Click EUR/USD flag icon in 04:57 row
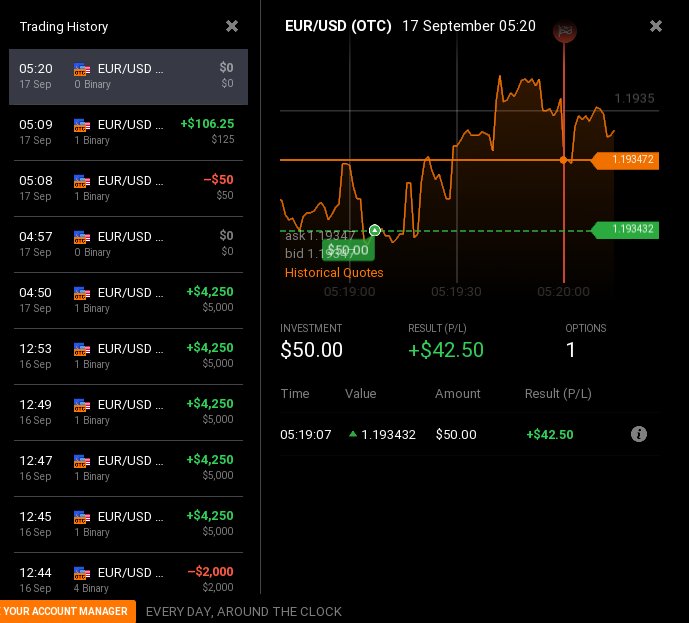This screenshot has height=623, width=689. pyautogui.click(x=82, y=237)
